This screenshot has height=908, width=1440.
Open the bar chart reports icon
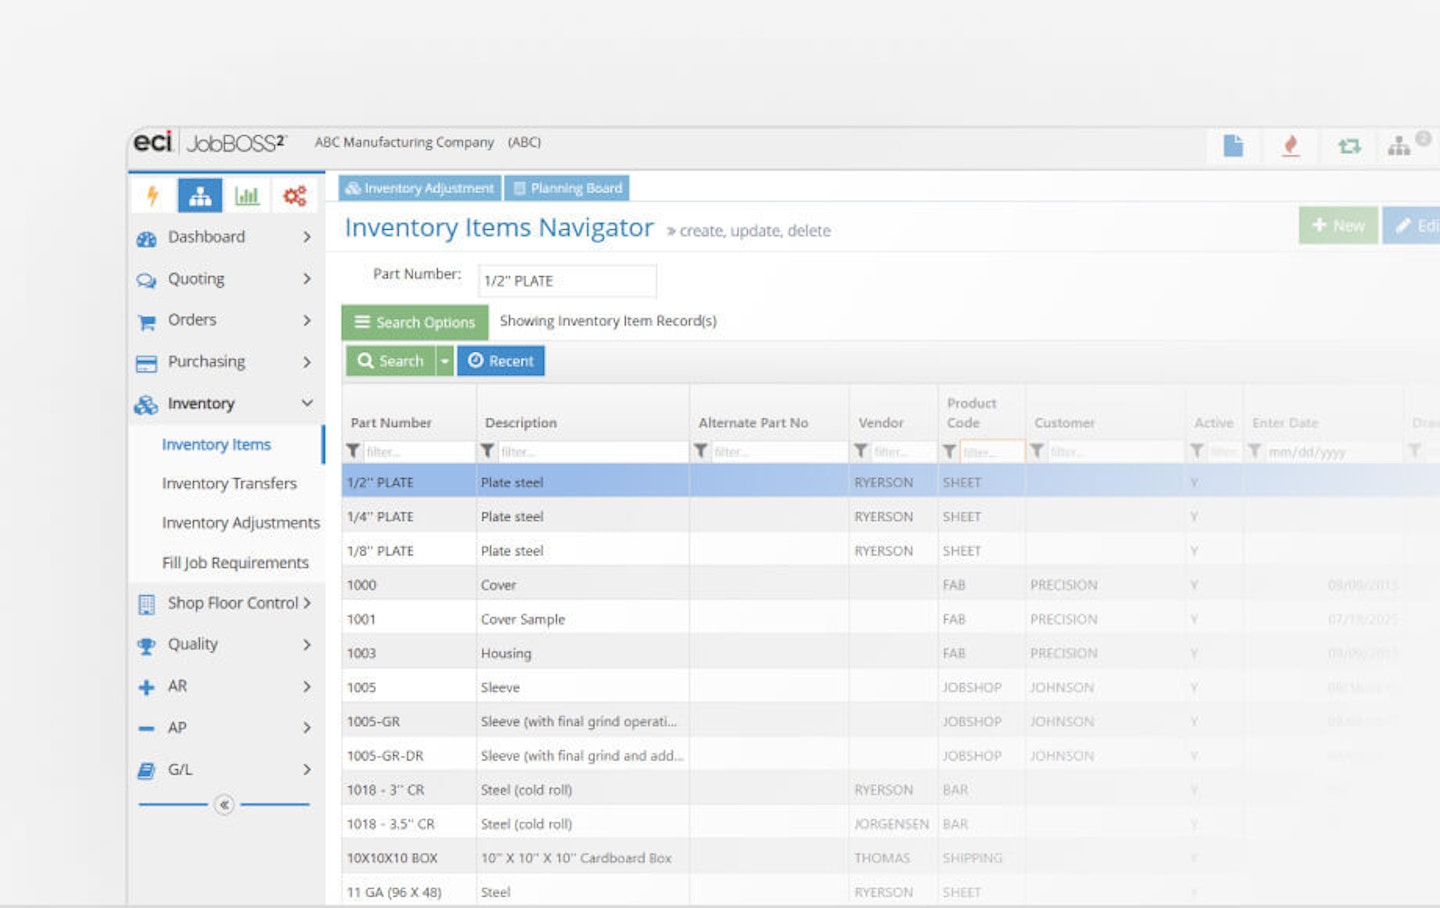246,196
